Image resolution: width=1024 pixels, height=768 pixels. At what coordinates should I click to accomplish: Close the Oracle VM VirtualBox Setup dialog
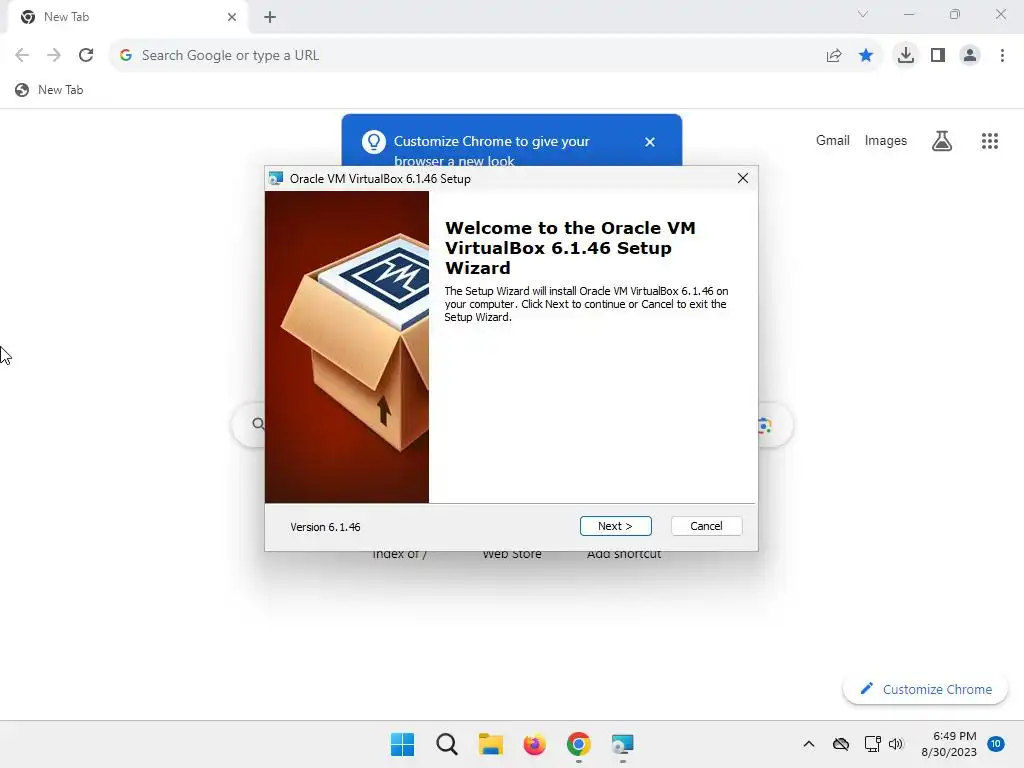click(x=743, y=178)
